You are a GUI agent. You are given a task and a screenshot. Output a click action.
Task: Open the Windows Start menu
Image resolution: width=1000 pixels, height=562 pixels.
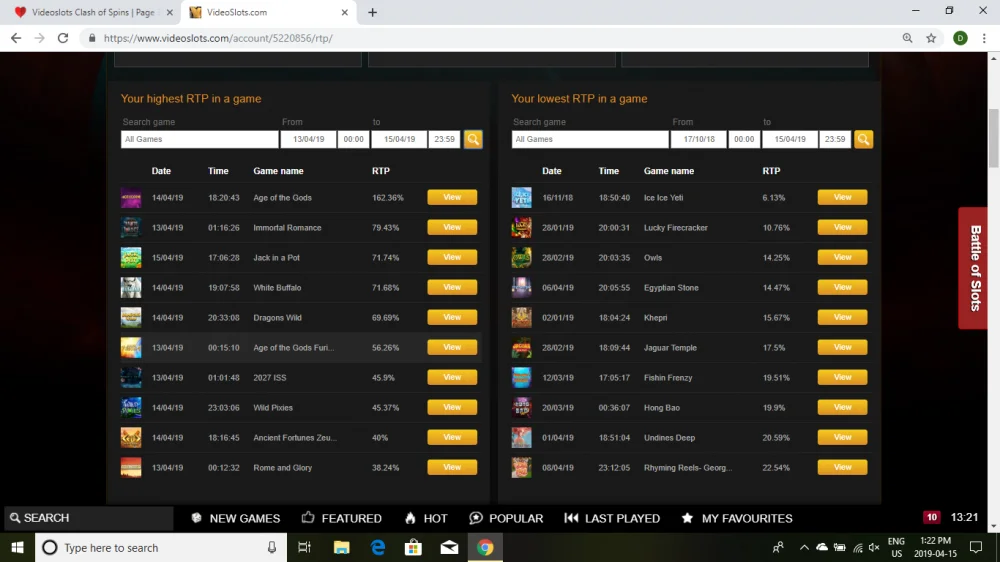[x=17, y=547]
